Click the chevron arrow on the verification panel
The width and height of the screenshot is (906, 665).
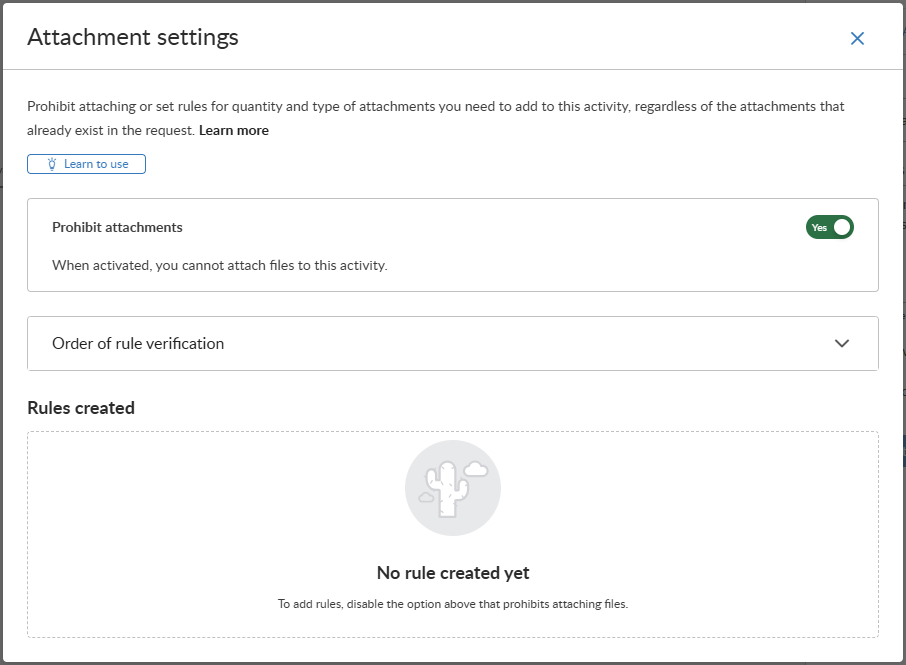coord(842,344)
